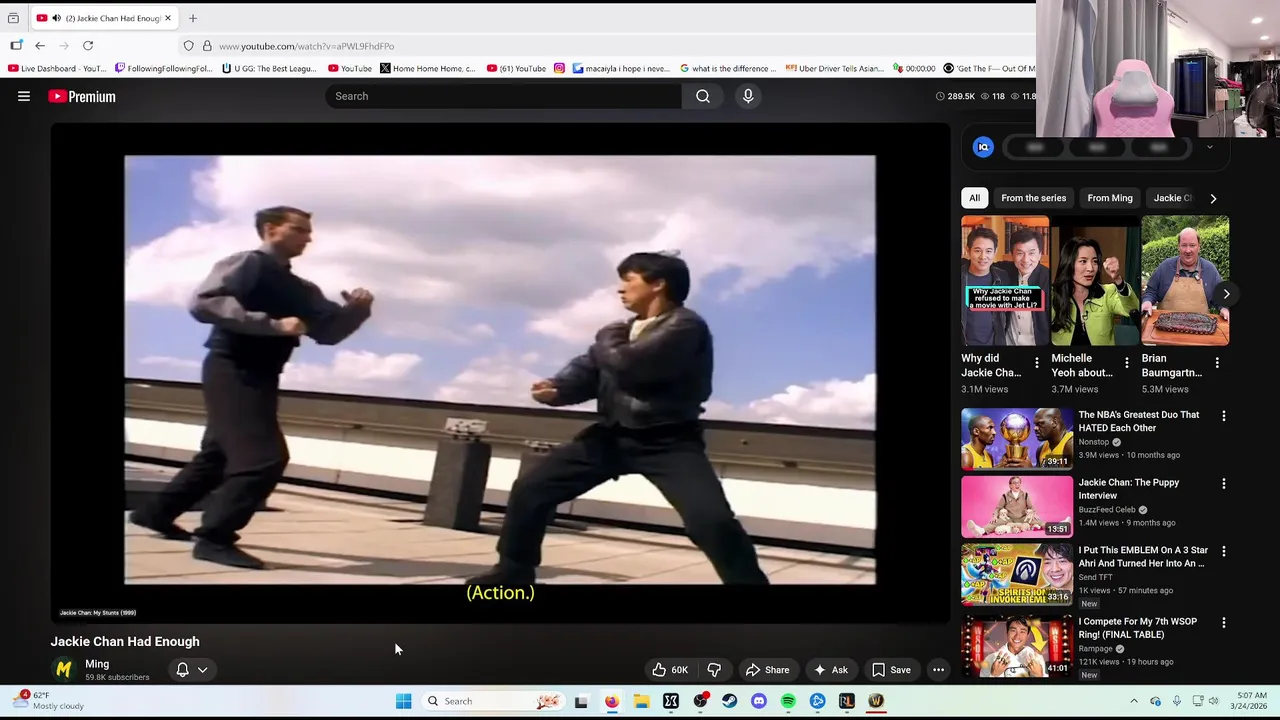
Task: Expand the extension panel chevron beside IQ
Action: pos(1209,147)
